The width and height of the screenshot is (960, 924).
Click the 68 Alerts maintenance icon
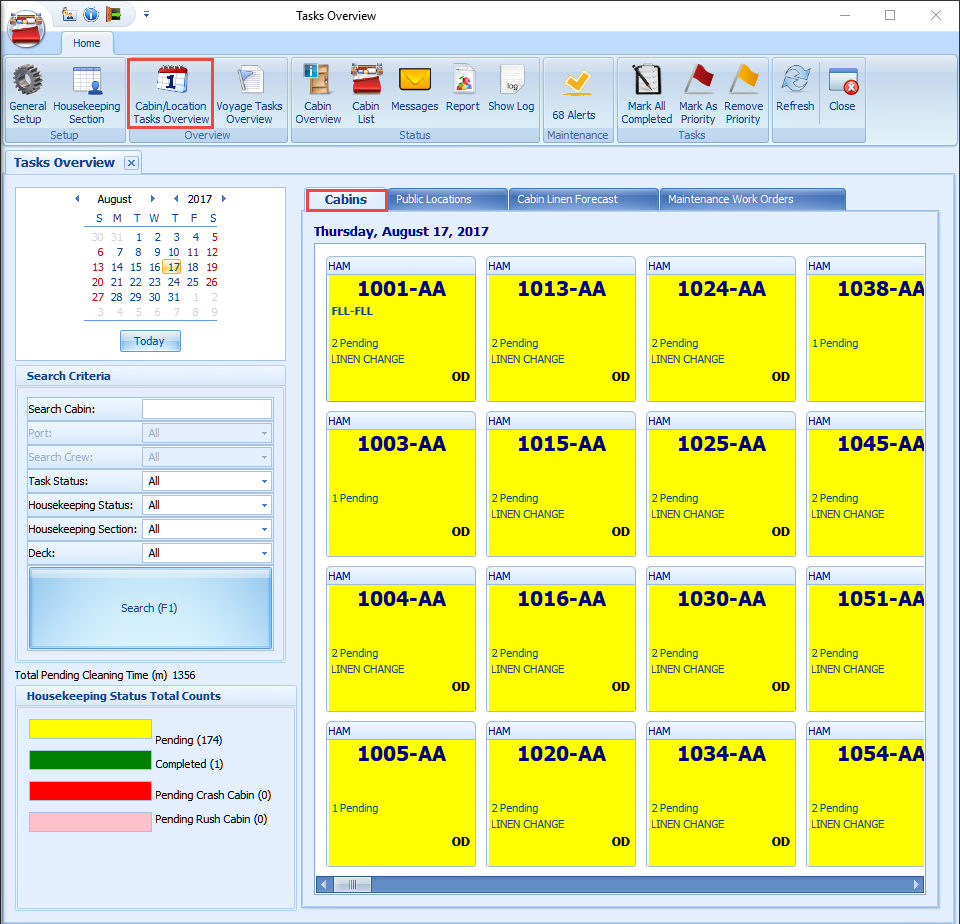coord(578,92)
